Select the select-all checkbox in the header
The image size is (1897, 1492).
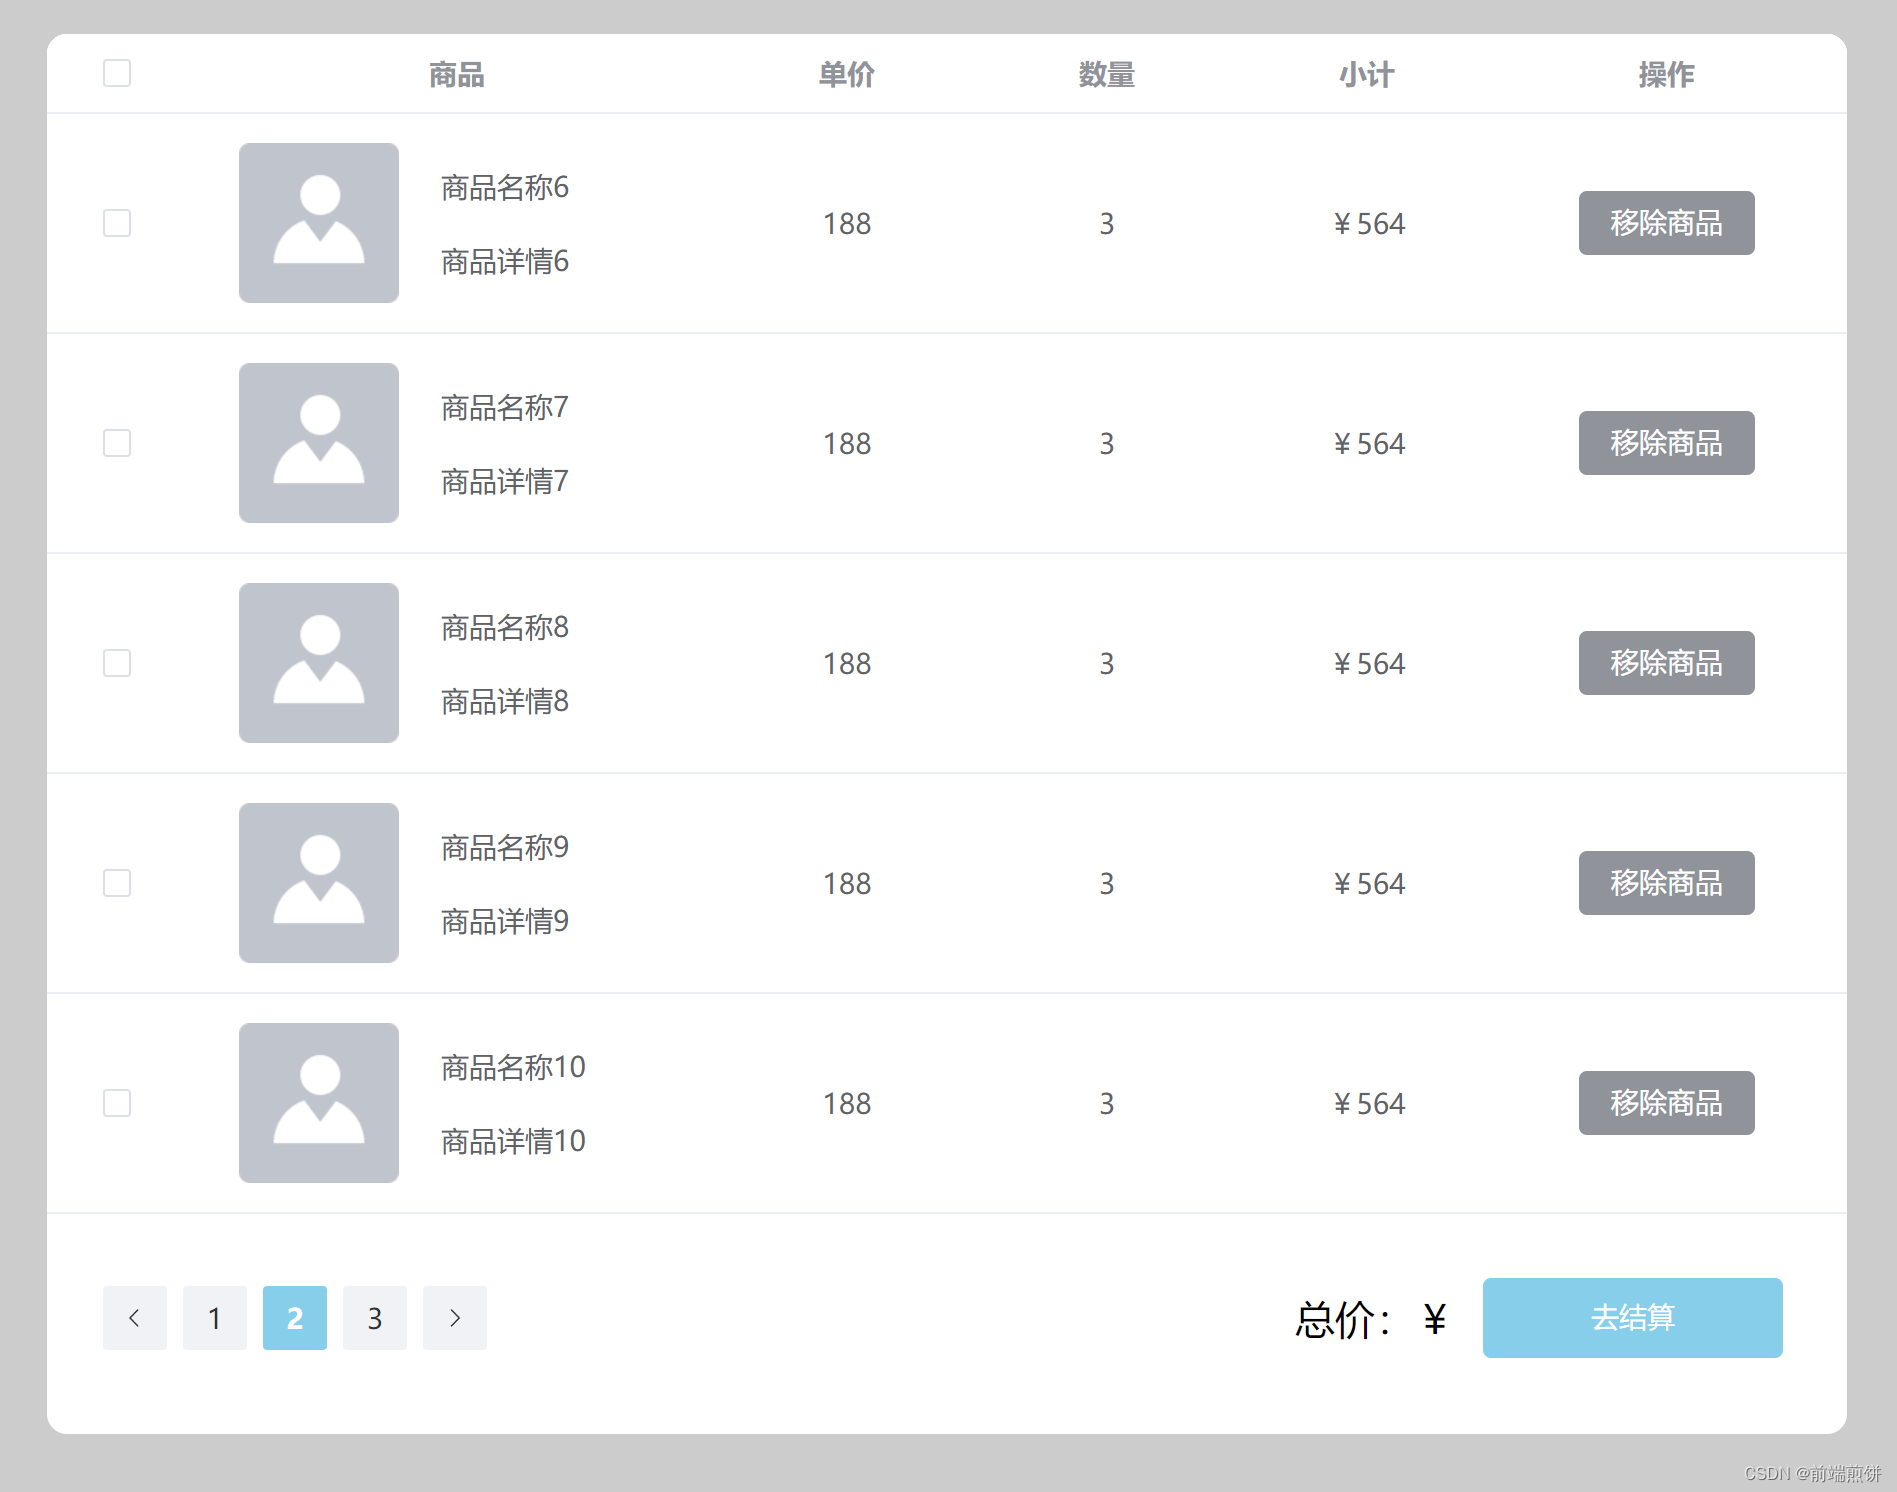pos(117,73)
